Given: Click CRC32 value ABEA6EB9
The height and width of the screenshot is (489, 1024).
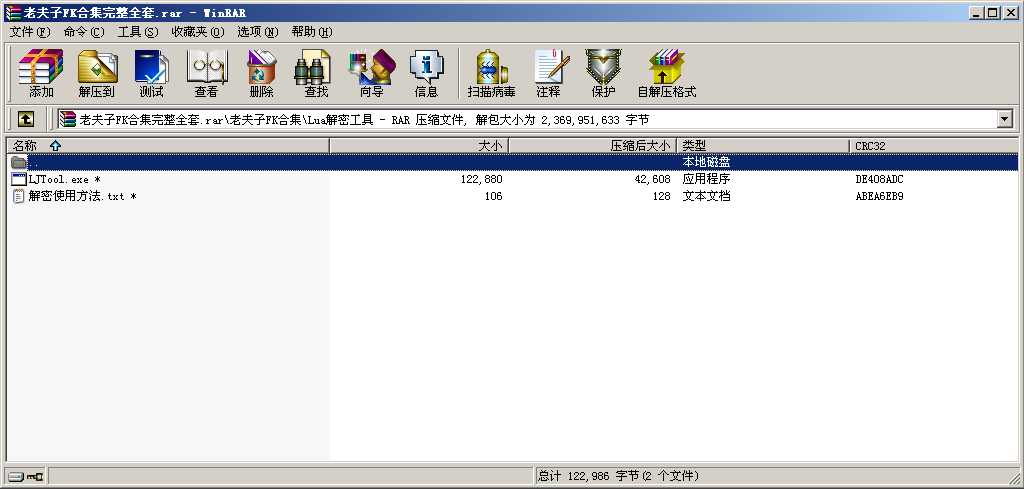Looking at the screenshot, I should (x=880, y=196).
